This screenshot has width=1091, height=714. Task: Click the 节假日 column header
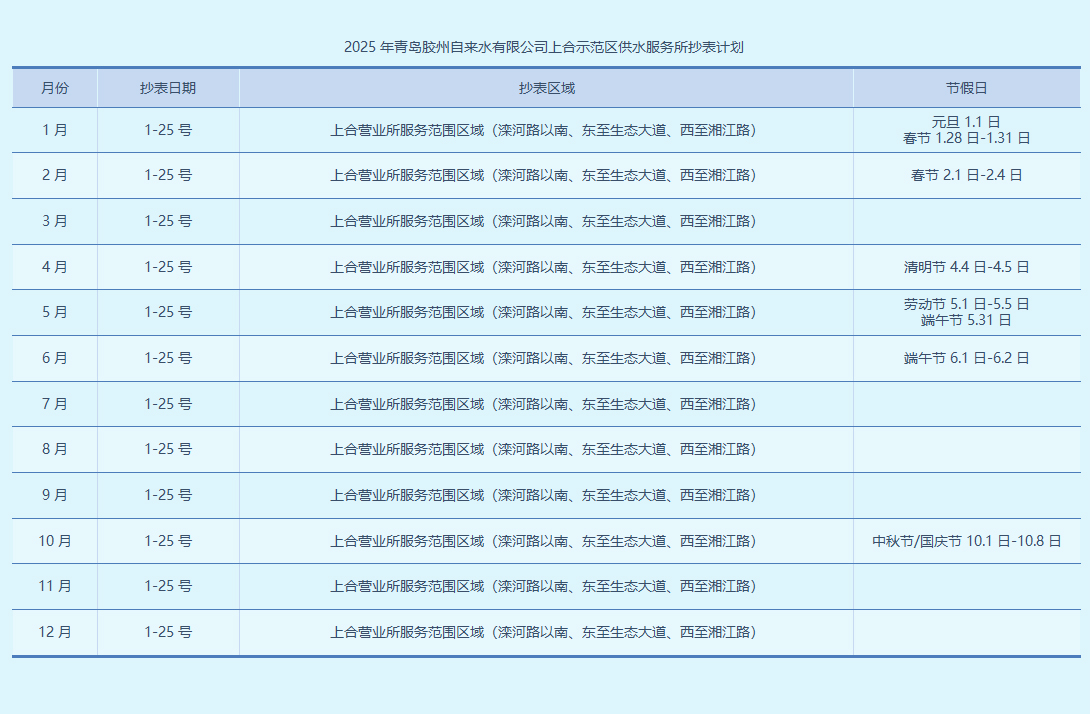point(966,88)
